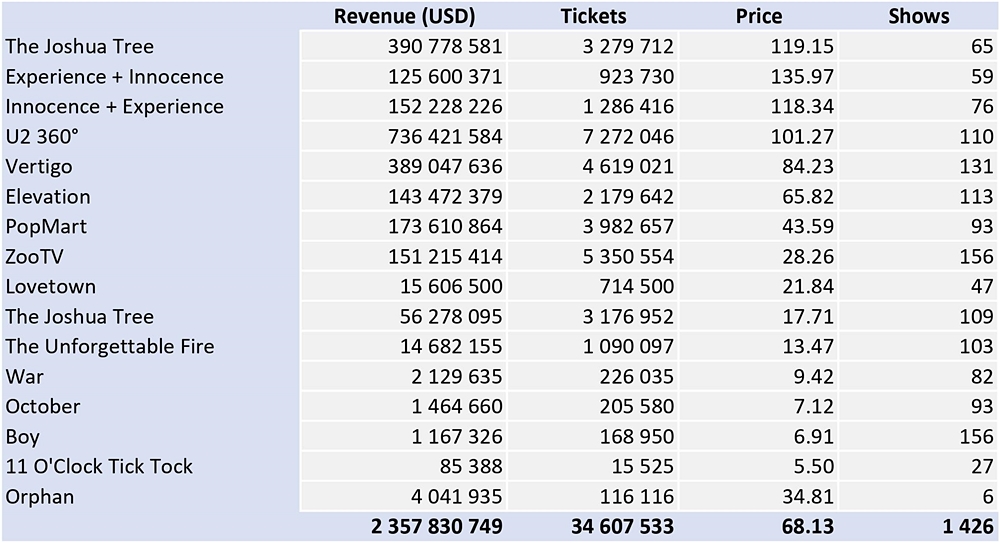Select revenue cell 15 606 500
This screenshot has height=543, width=1000.
point(403,286)
